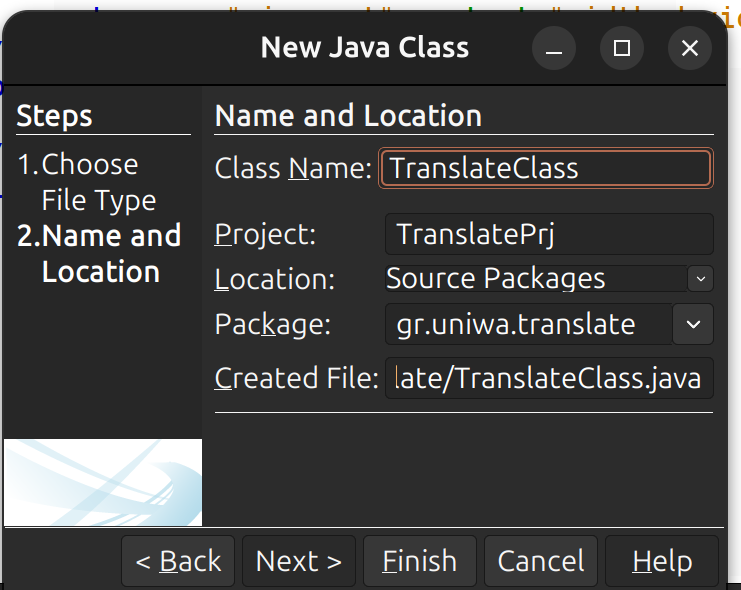Maximize the New Java Class dialog

[622, 48]
